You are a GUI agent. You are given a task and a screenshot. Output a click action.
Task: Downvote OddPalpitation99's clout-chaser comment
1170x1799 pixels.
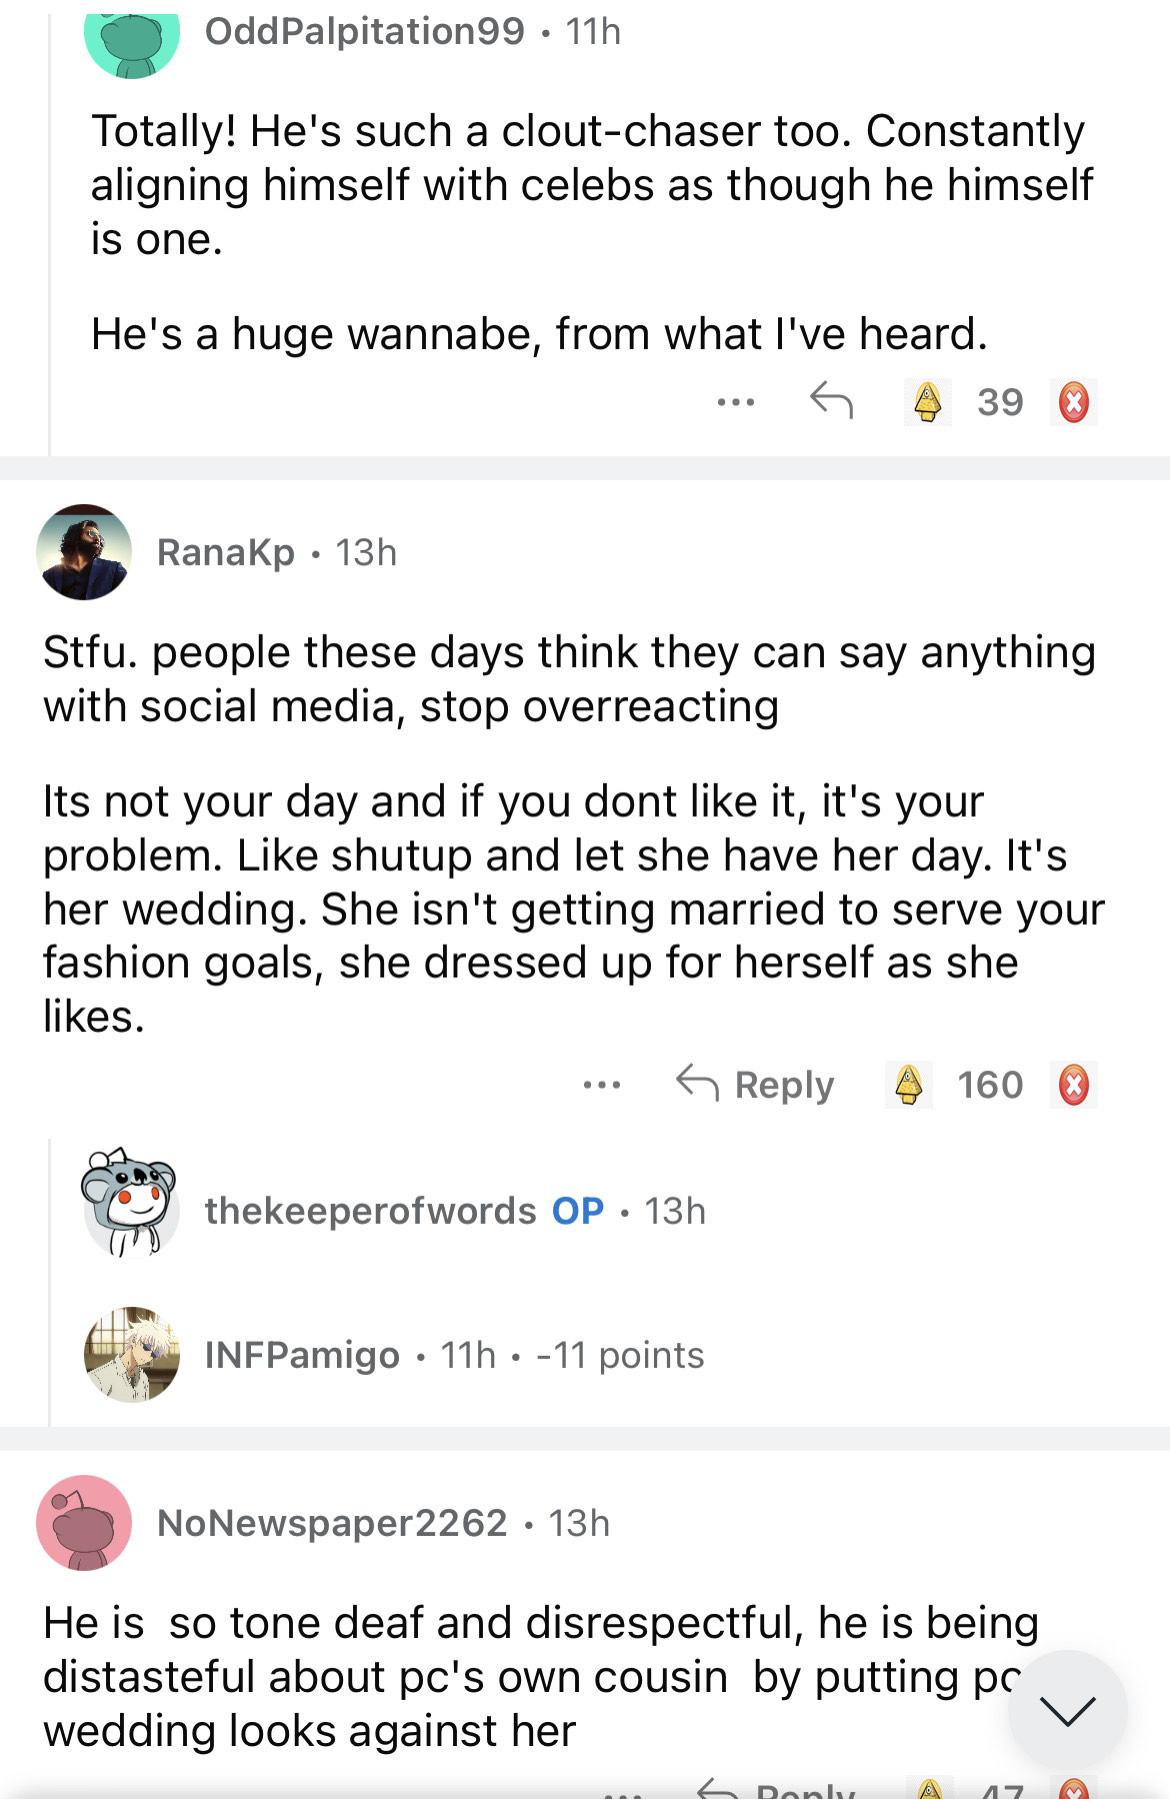pyautogui.click(x=1073, y=403)
